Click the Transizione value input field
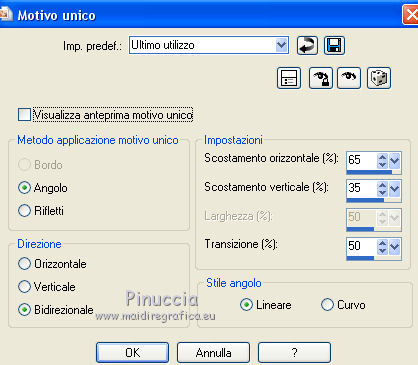 [362, 246]
